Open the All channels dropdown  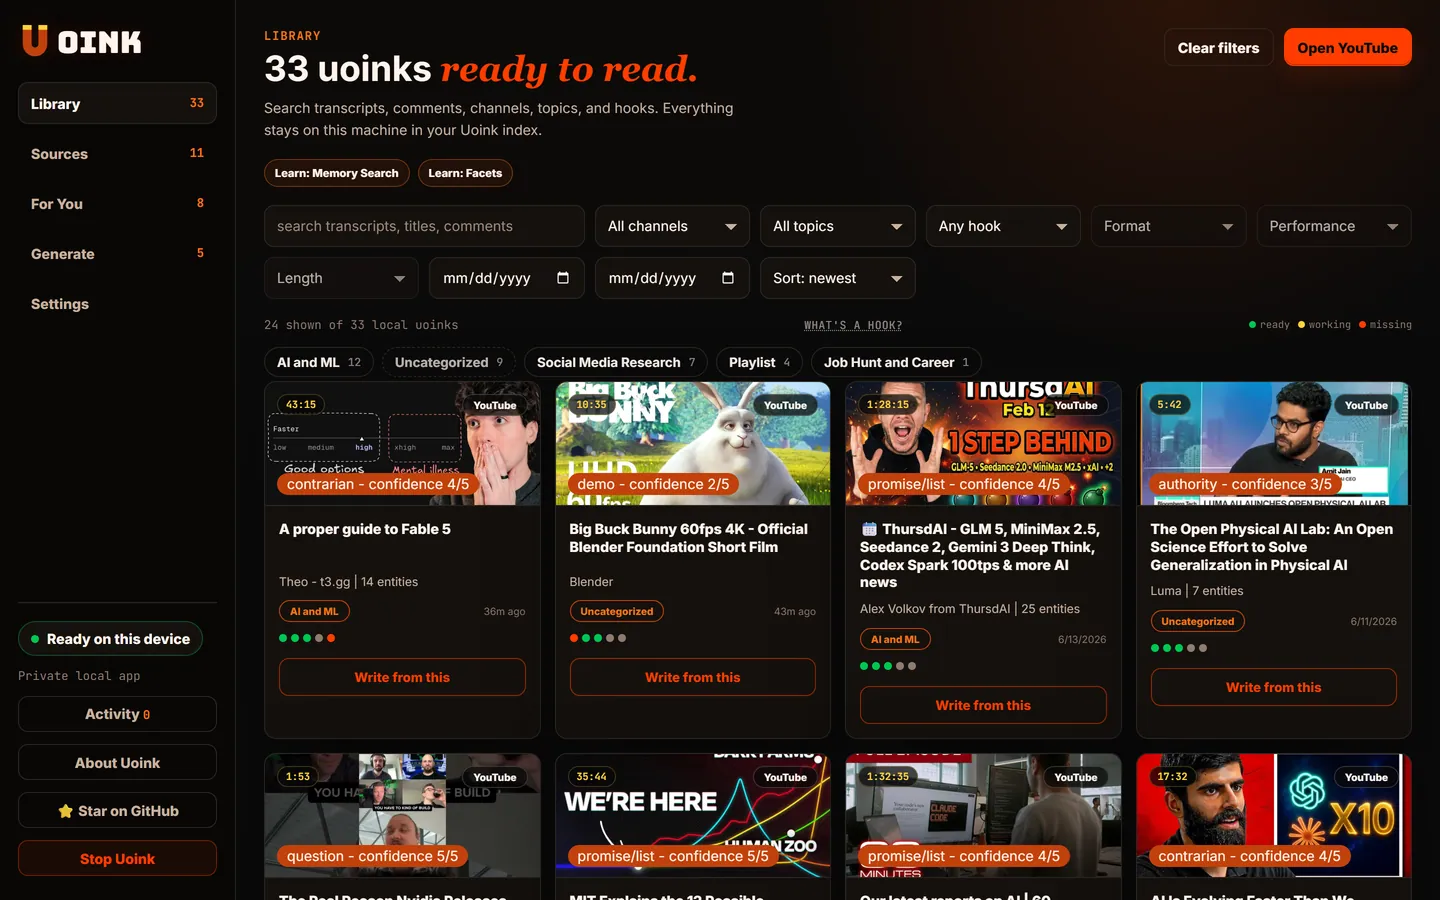672,226
